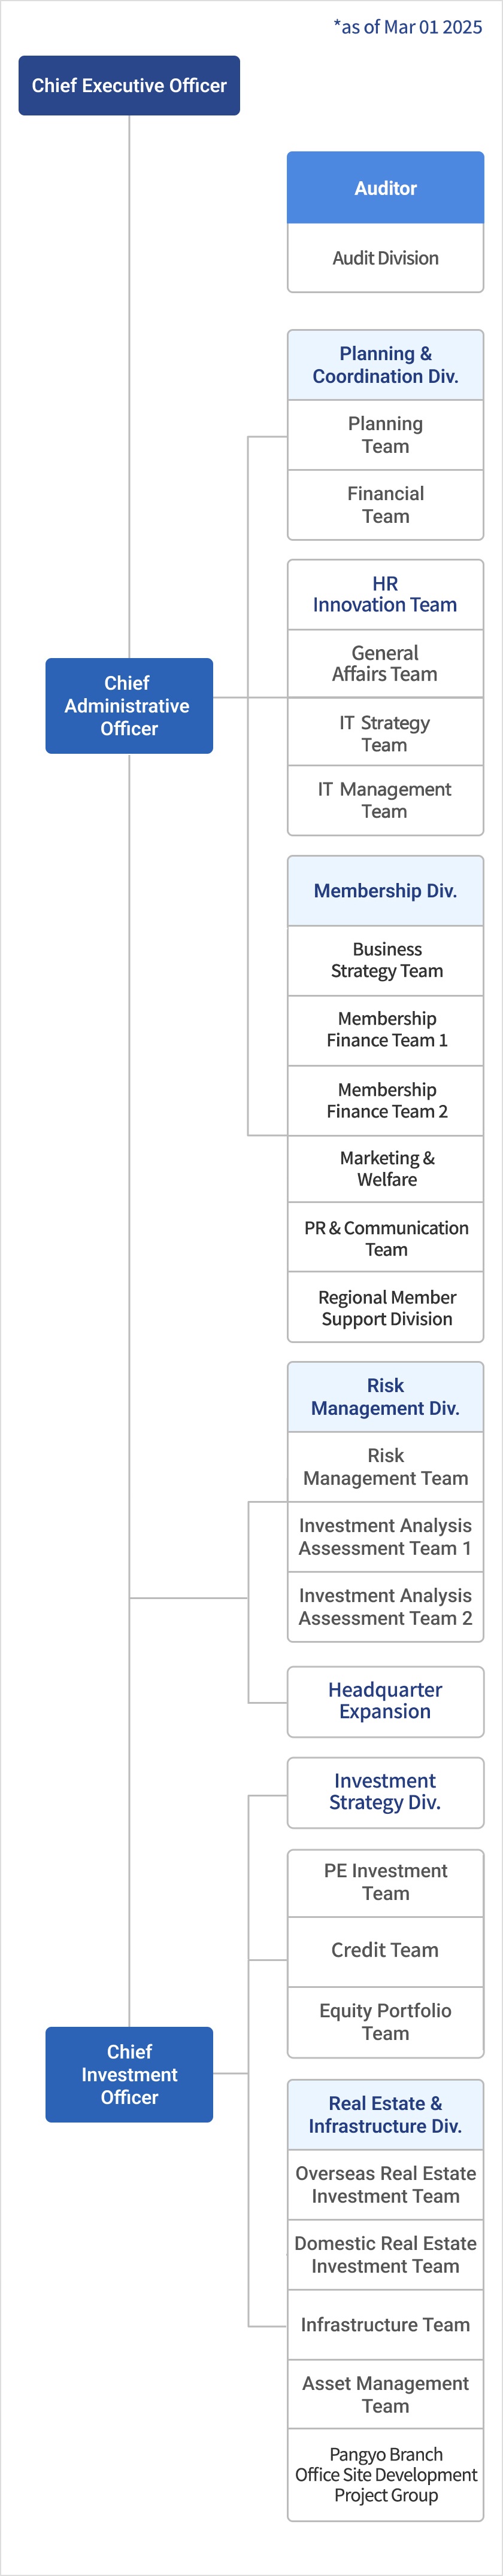Click the Chief Executive Officer box
The height and width of the screenshot is (2576, 503).
(129, 85)
